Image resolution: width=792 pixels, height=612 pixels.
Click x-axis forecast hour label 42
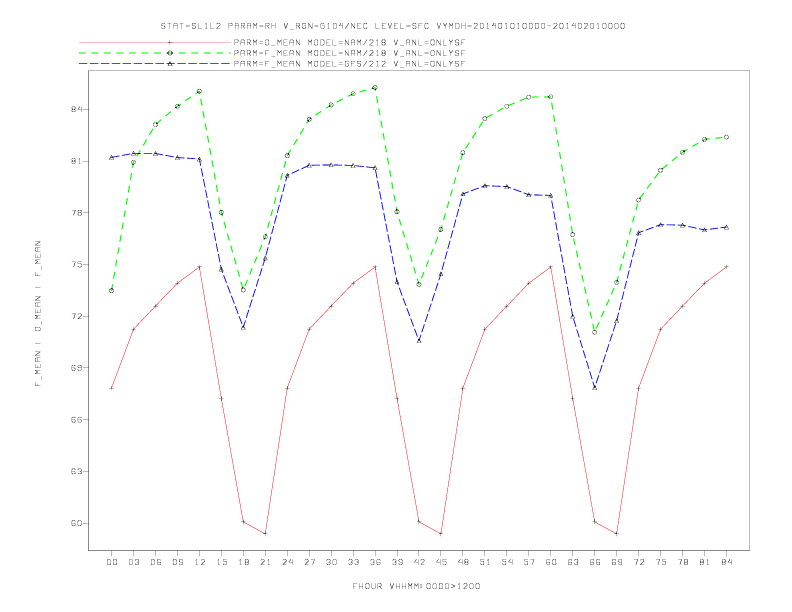pyautogui.click(x=419, y=562)
